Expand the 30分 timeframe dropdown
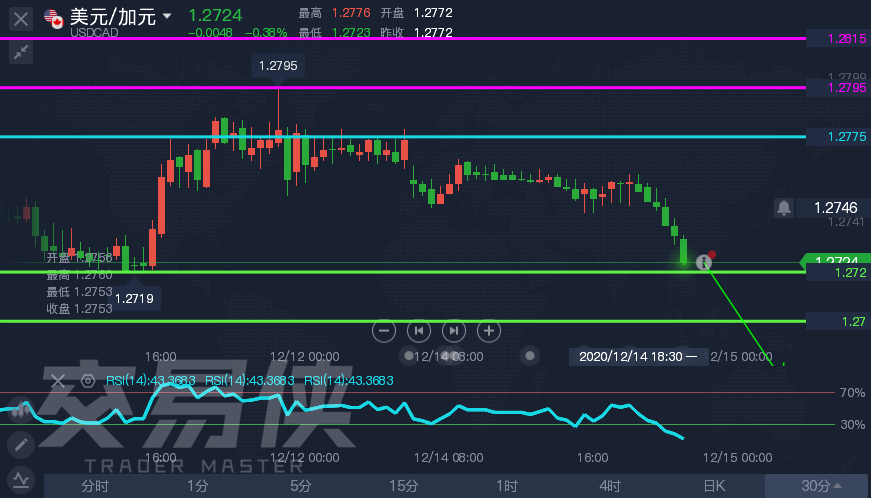The image size is (871, 498). click(818, 486)
